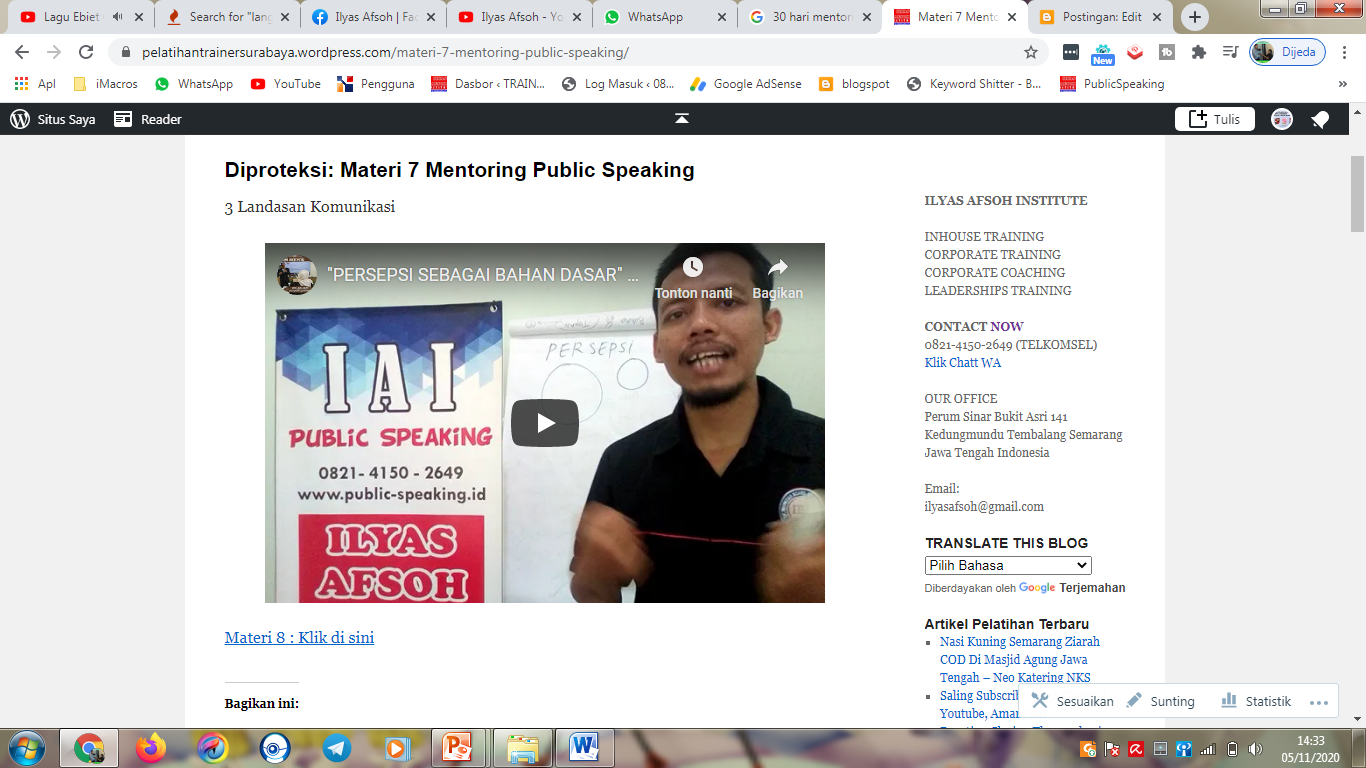
Task: Open Firefox from the taskbar
Action: 151,748
